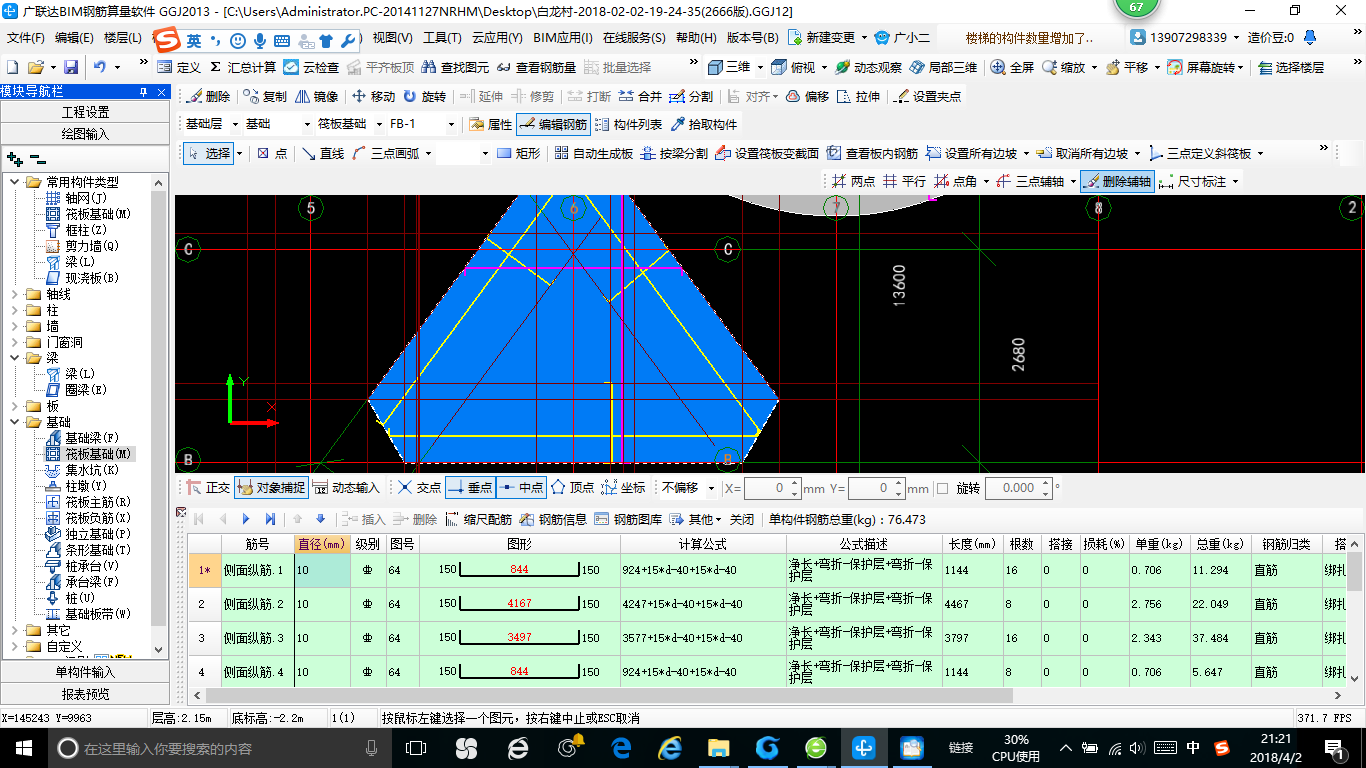This screenshot has height=768, width=1366.
Task: Click the save file icon
Action: [71, 67]
